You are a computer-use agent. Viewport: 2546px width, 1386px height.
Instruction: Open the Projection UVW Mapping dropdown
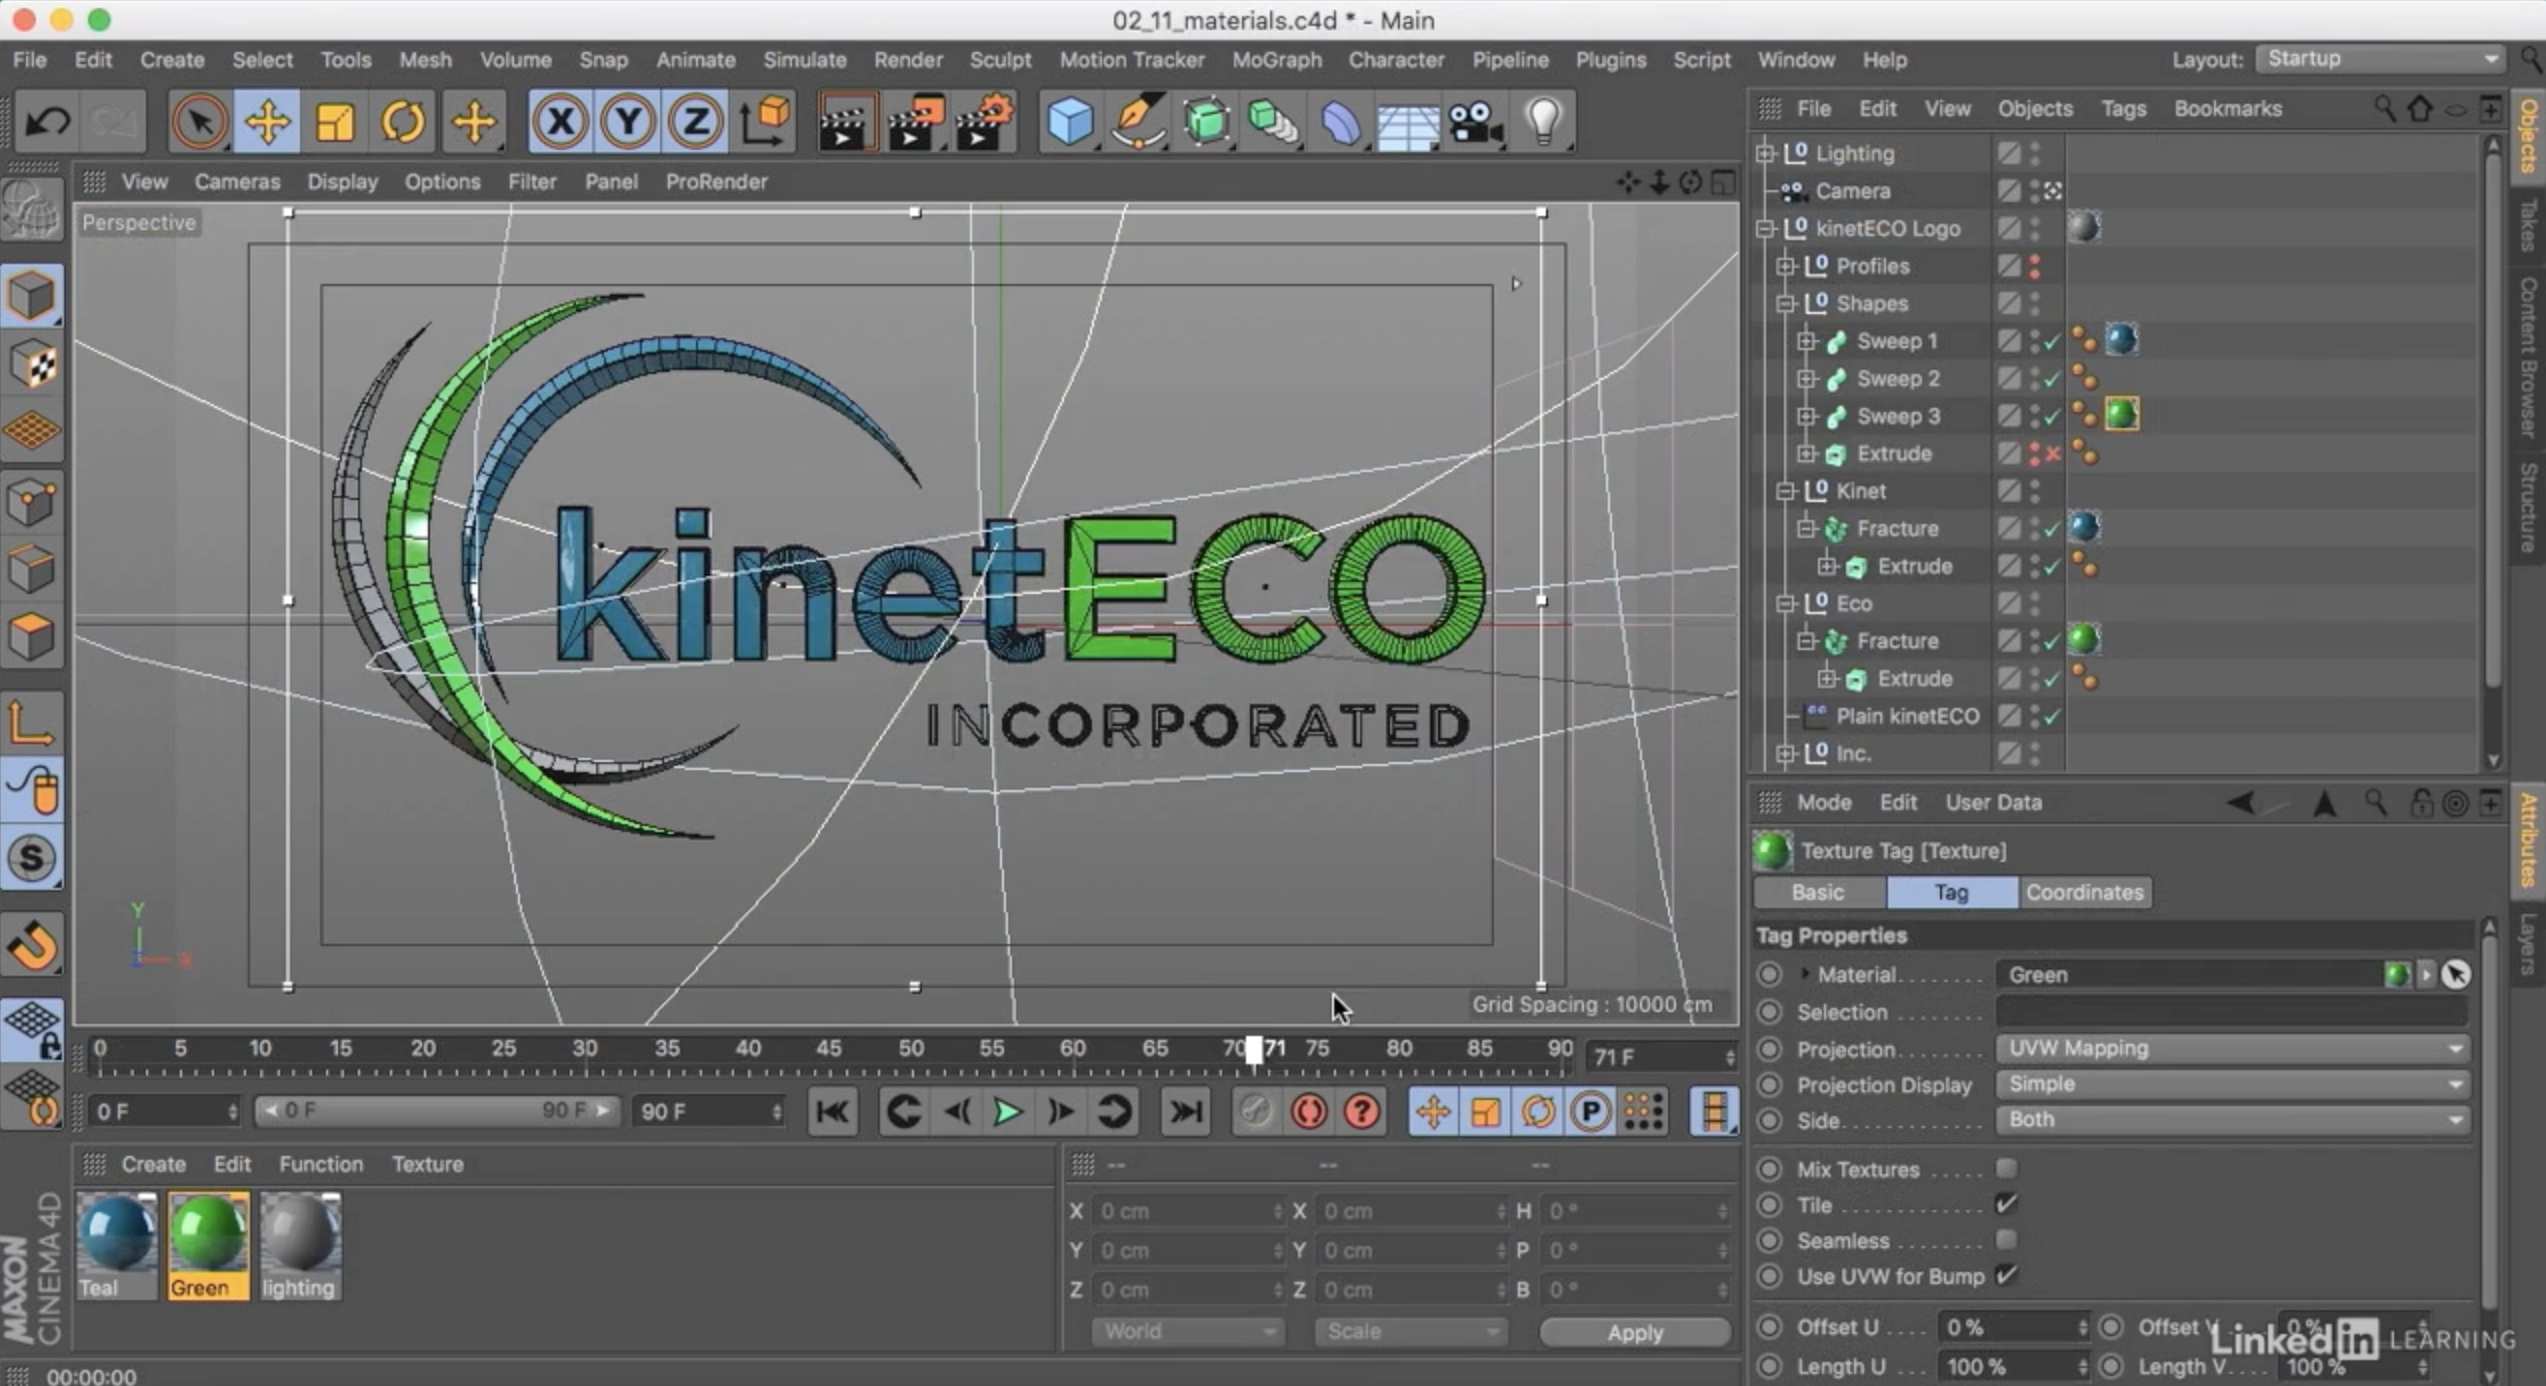(2232, 1048)
